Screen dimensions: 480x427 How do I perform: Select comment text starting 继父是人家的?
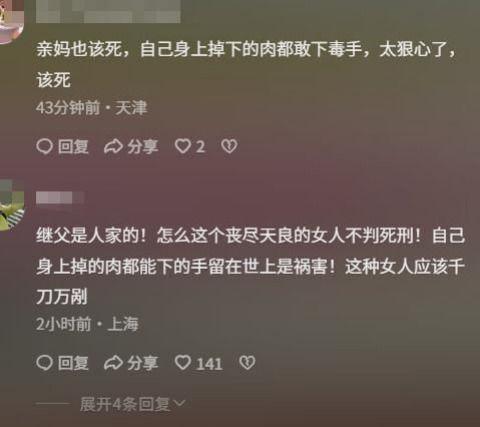[x=250, y=266]
